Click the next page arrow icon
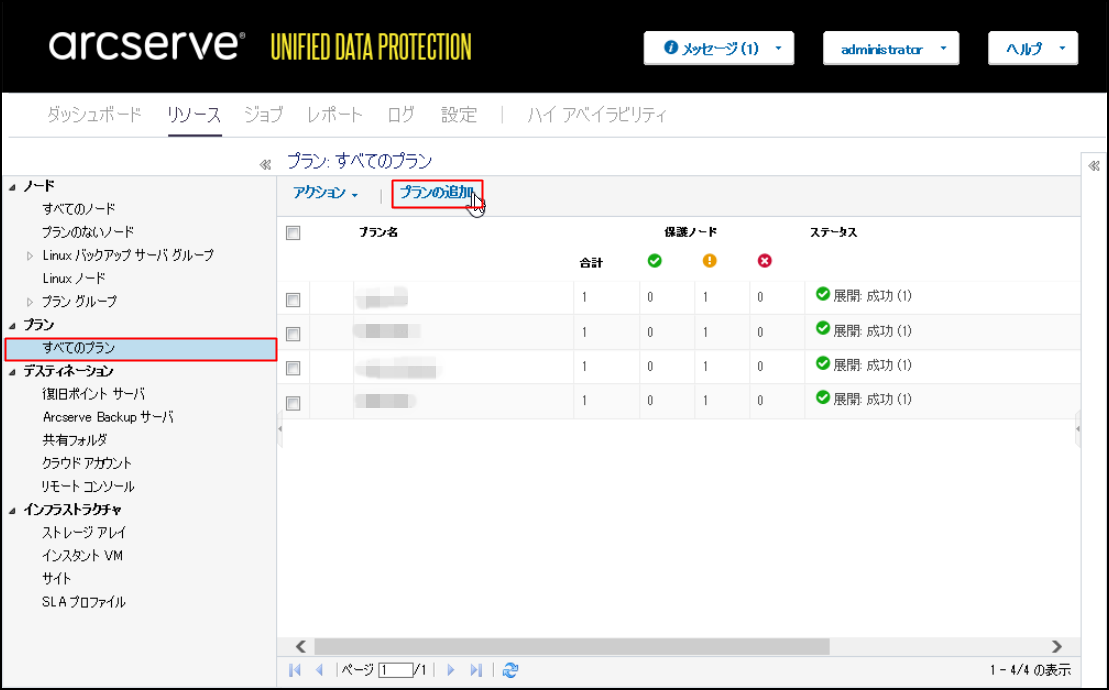 [451, 669]
